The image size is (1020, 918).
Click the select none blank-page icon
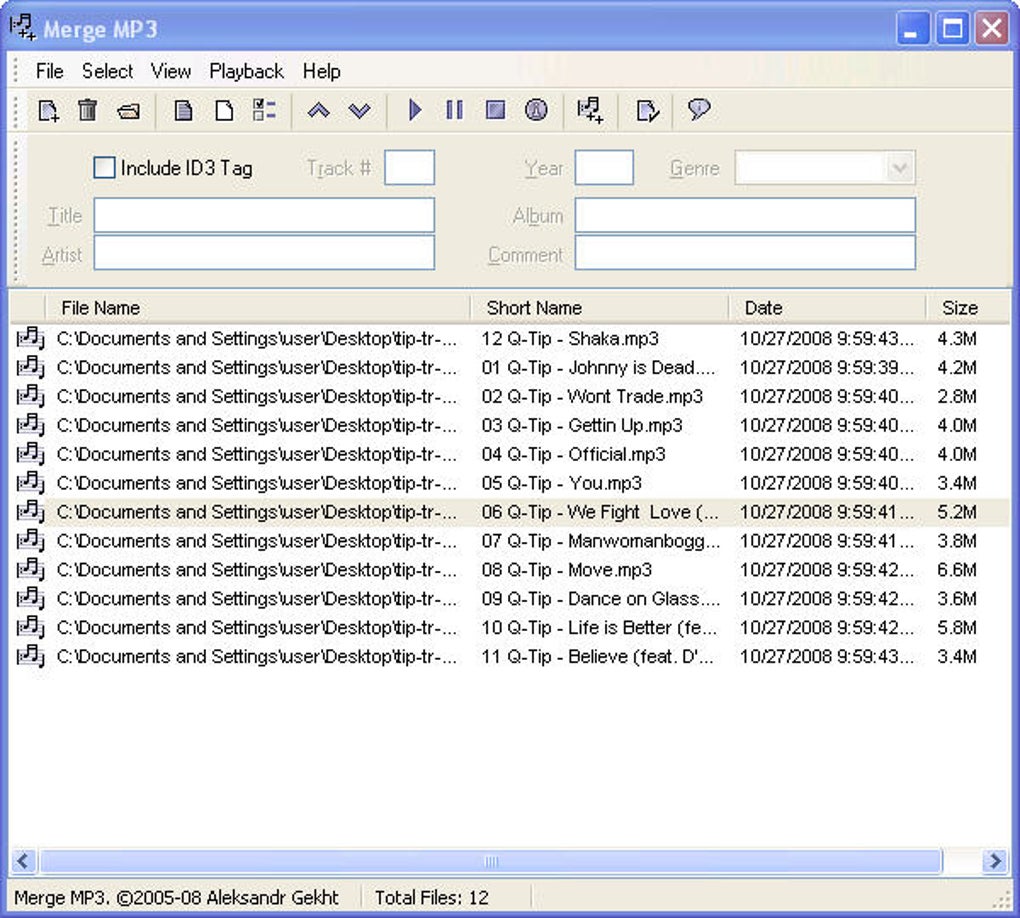pos(224,111)
